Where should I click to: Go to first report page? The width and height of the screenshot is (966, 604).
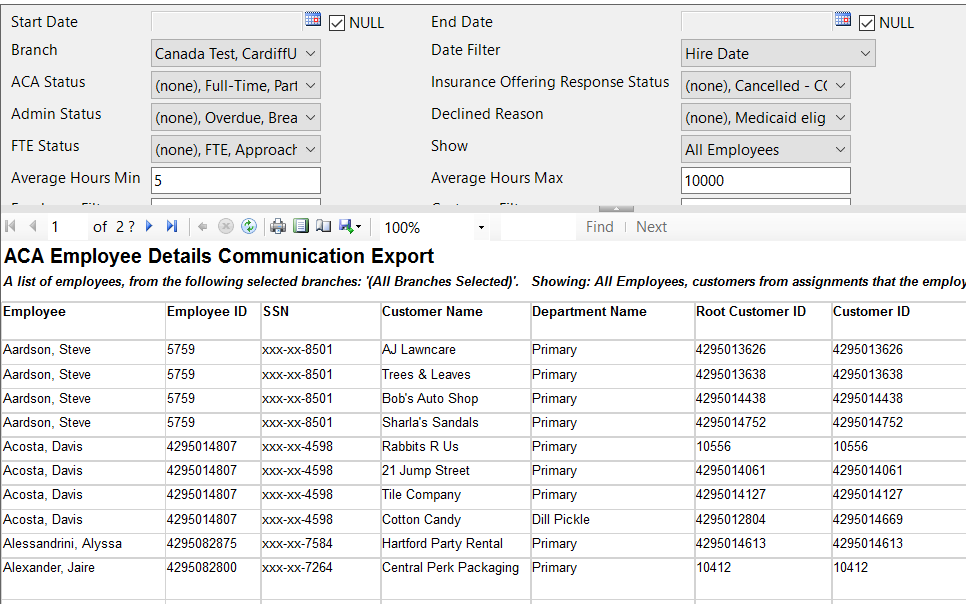(x=10, y=226)
